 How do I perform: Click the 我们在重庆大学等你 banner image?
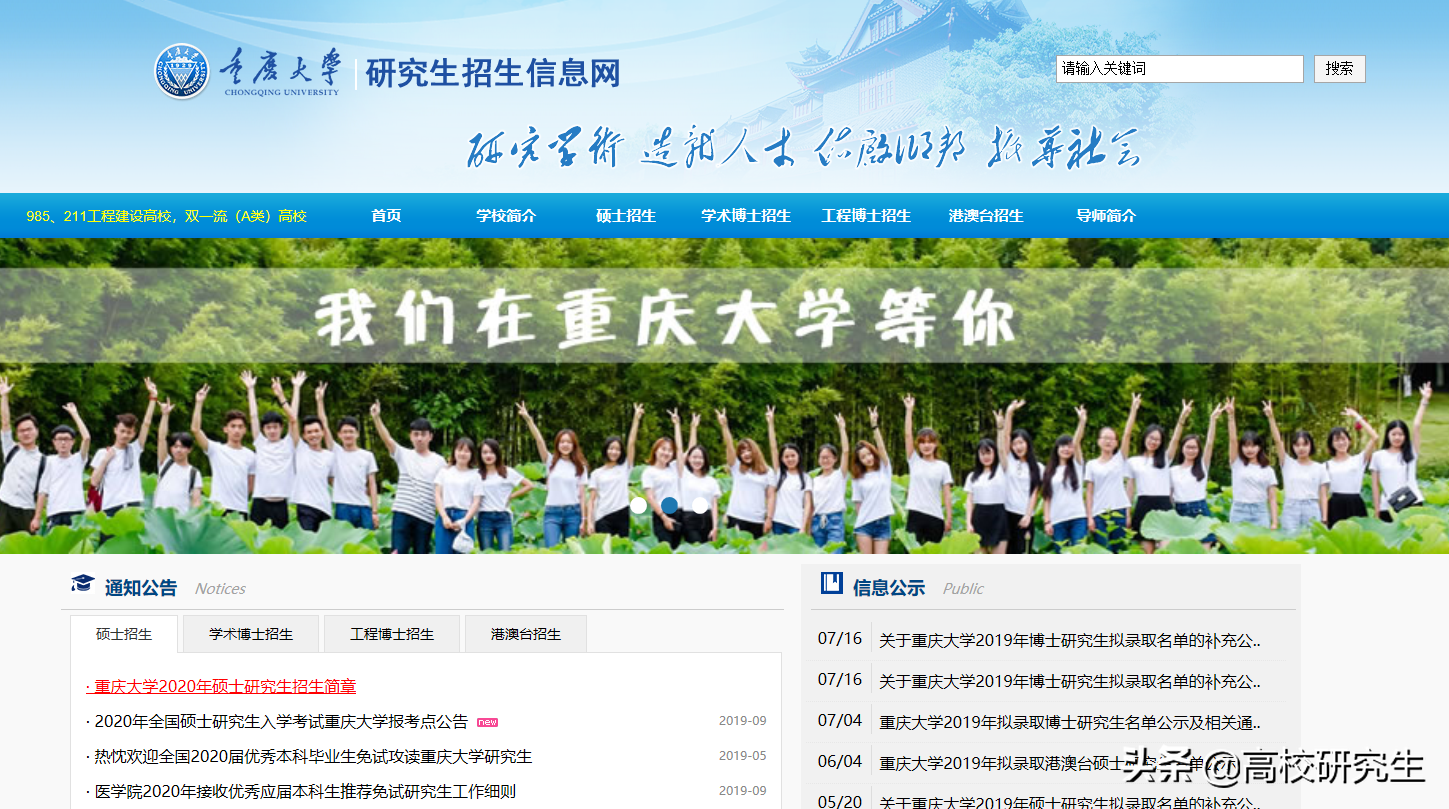click(724, 395)
